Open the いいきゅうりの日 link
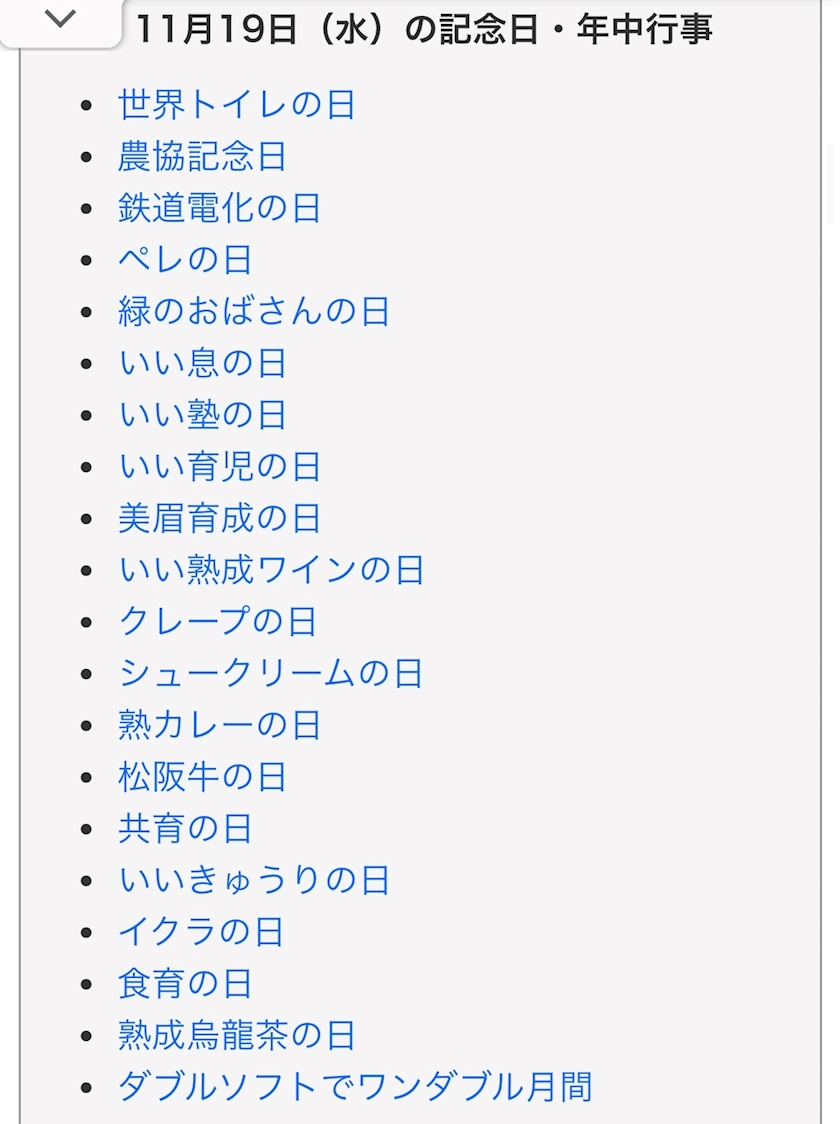The image size is (840, 1124). [x=254, y=880]
